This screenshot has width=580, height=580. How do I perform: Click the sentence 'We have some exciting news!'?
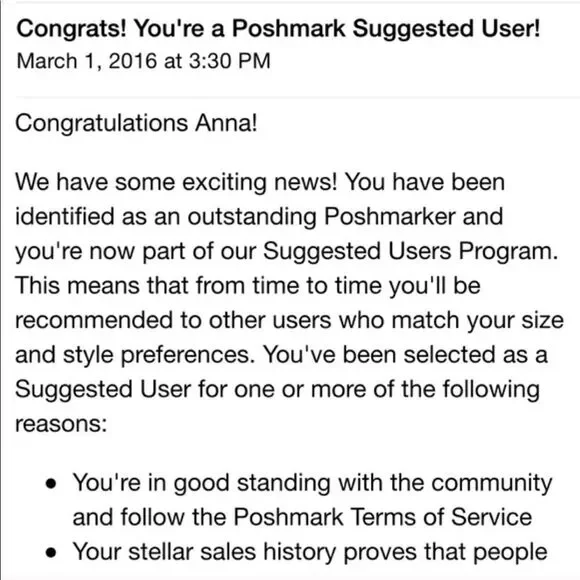point(176,182)
